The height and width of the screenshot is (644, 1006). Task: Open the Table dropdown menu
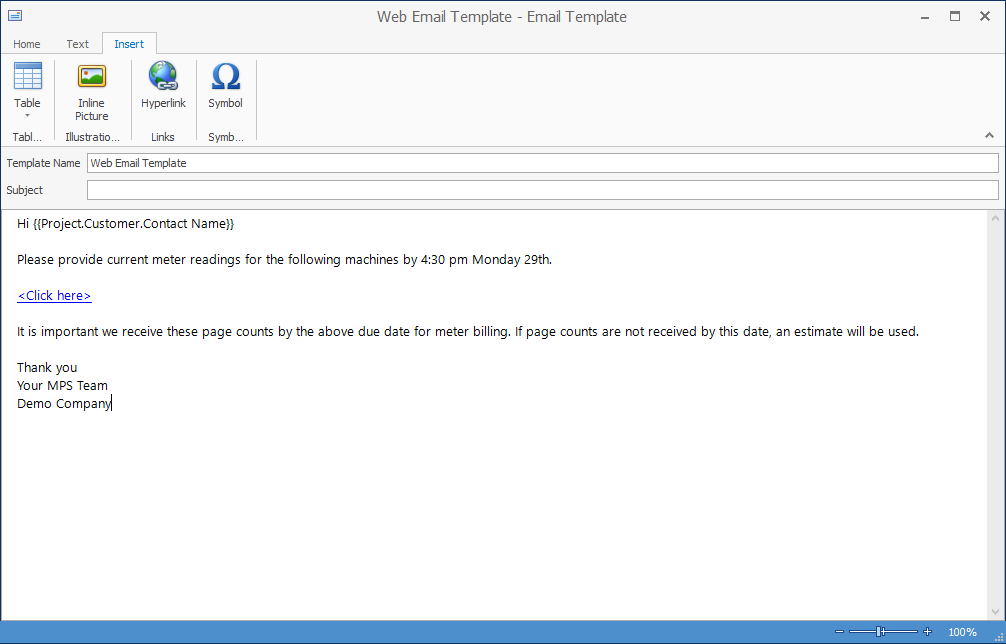tap(27, 117)
